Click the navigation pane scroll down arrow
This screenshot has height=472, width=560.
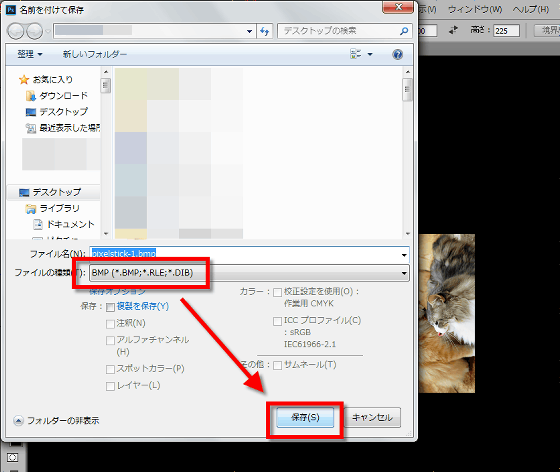tap(106, 234)
